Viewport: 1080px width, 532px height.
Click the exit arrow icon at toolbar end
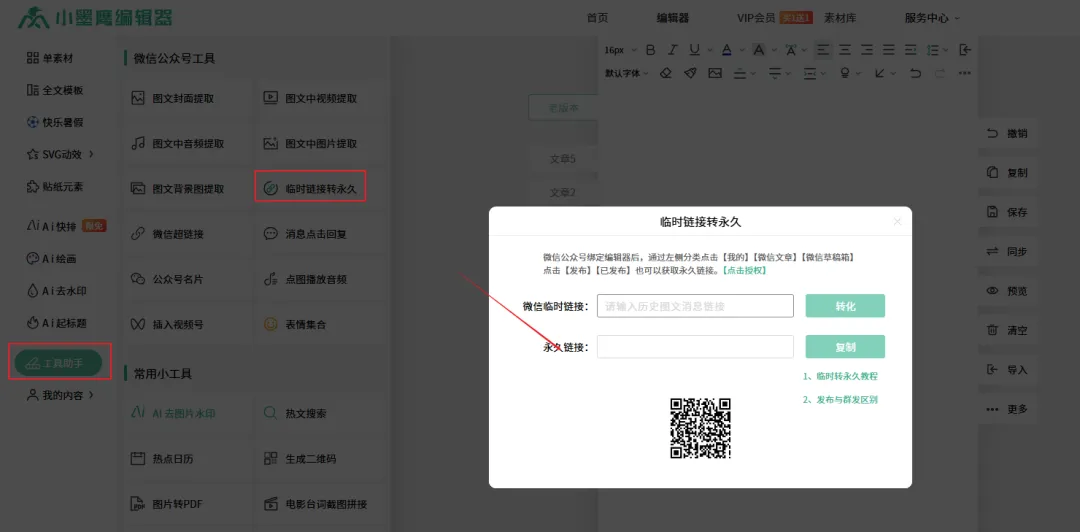click(966, 50)
